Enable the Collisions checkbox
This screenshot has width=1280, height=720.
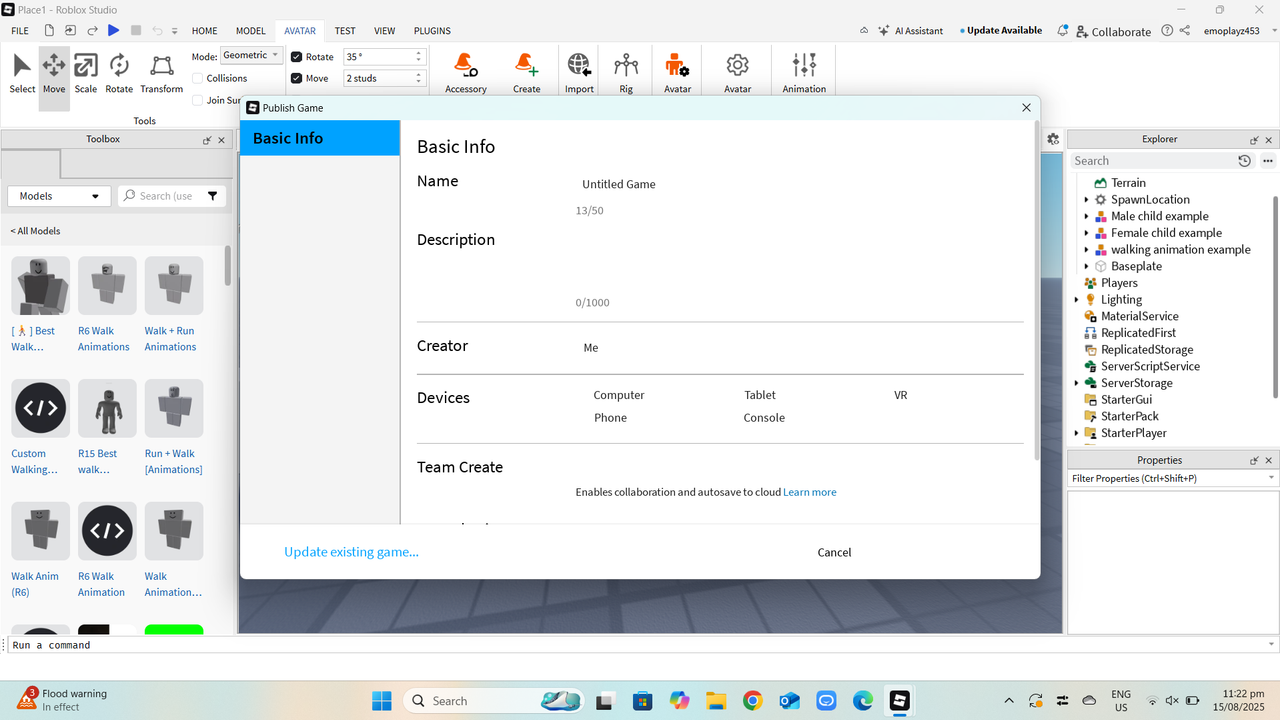pyautogui.click(x=198, y=78)
